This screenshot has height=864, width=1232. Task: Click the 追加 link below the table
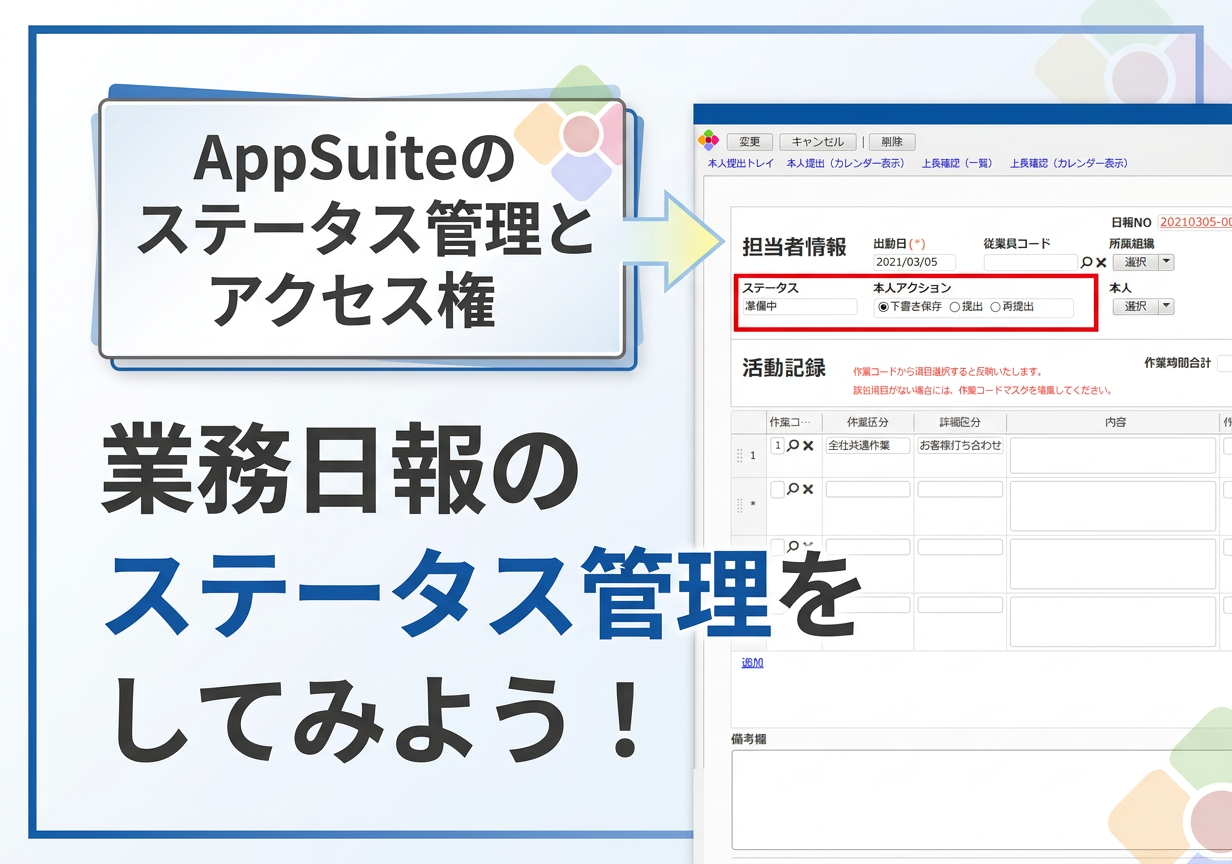pyautogui.click(x=752, y=662)
